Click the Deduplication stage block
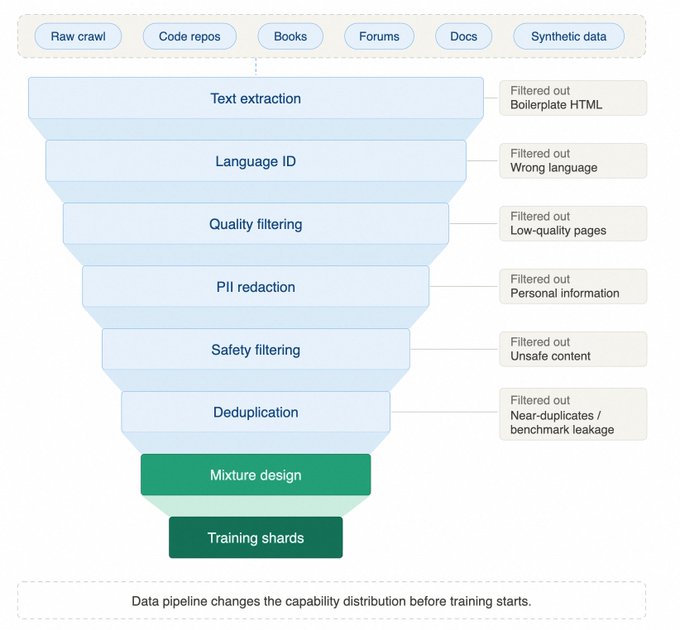Viewport: 680px width, 630px height. pyautogui.click(x=256, y=412)
